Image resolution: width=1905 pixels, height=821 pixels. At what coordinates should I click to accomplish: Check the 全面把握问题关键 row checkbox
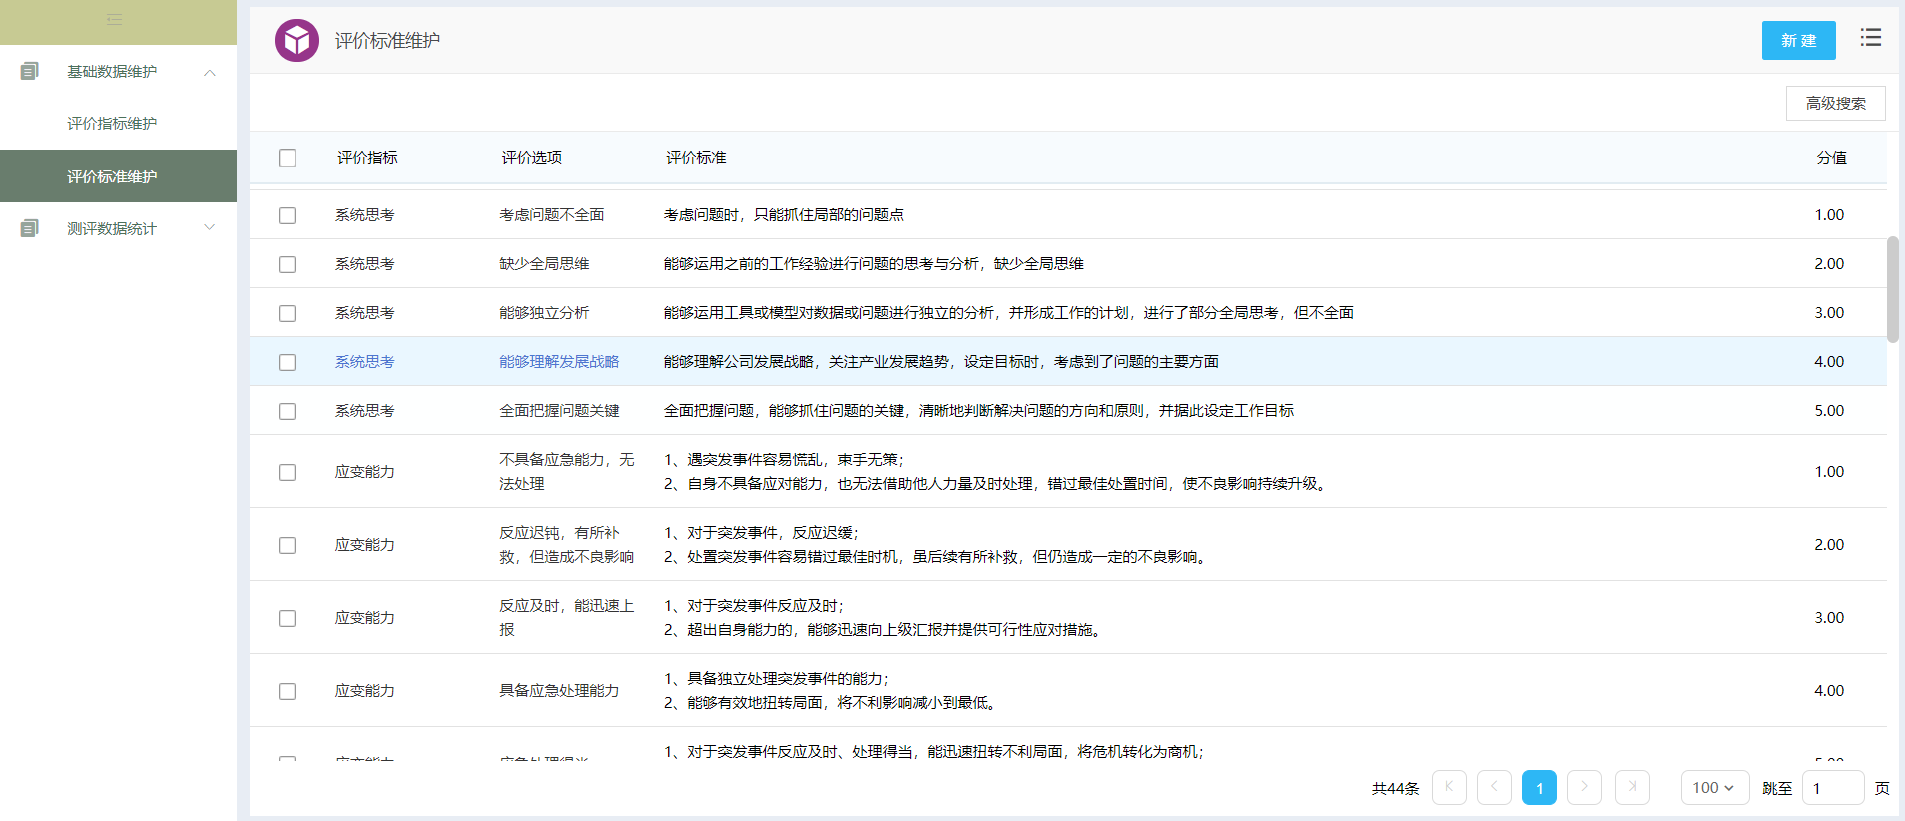click(x=288, y=411)
